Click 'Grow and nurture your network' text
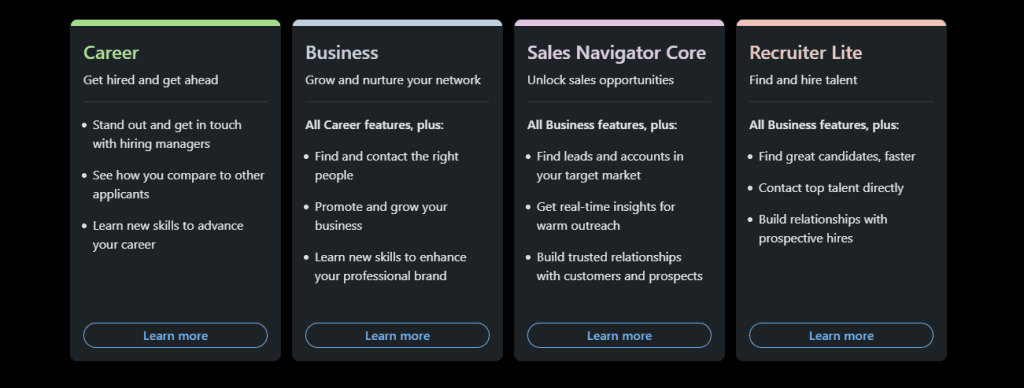The height and width of the screenshot is (388, 1024). tap(393, 80)
